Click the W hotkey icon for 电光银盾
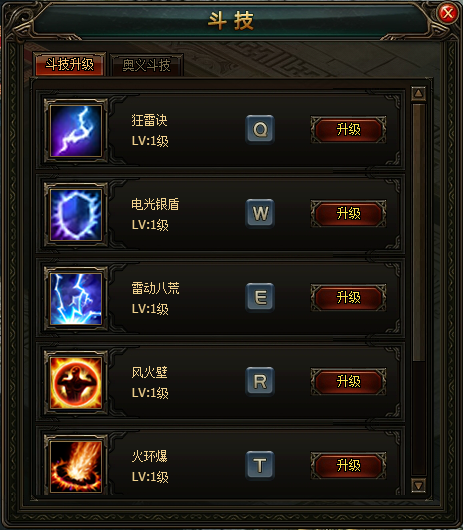The image size is (463, 530). pos(260,213)
